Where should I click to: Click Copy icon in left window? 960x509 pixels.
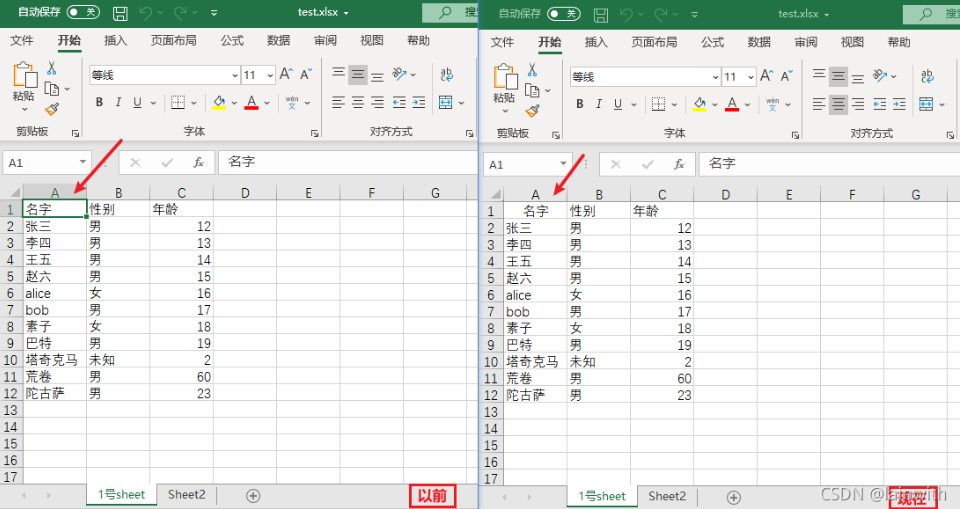(52, 89)
